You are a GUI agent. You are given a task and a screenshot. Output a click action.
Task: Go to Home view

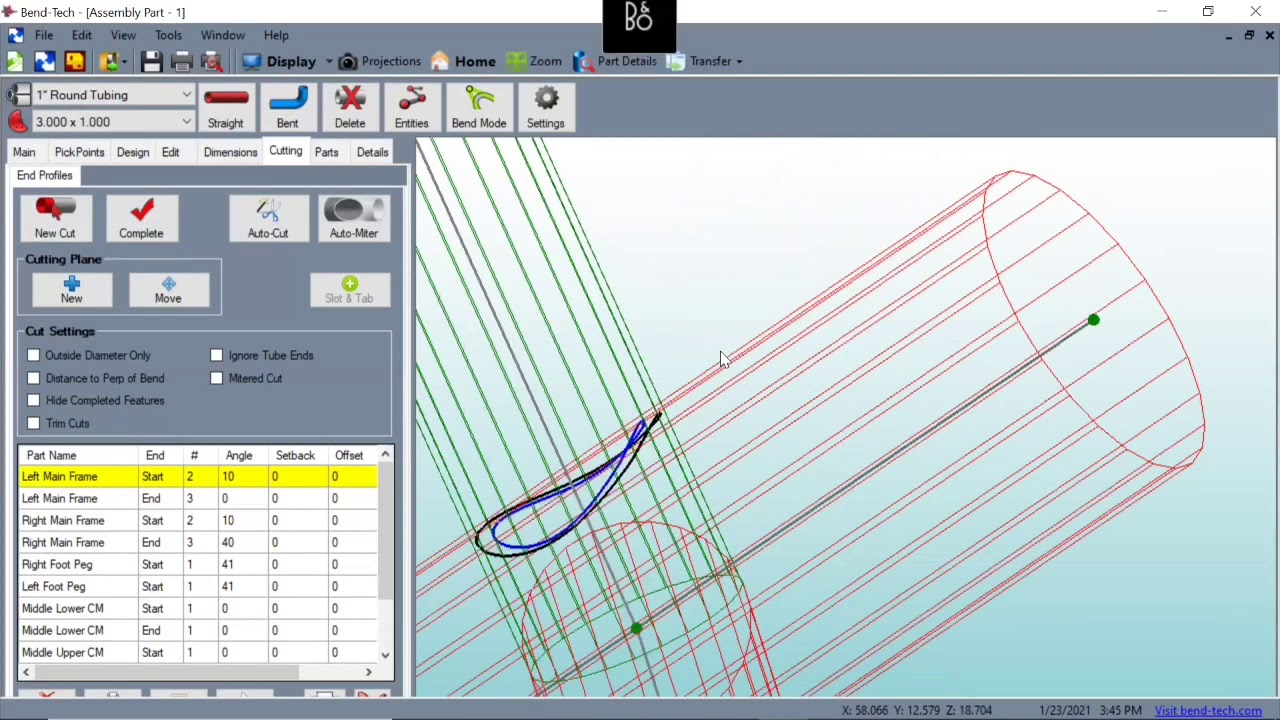[x=463, y=61]
